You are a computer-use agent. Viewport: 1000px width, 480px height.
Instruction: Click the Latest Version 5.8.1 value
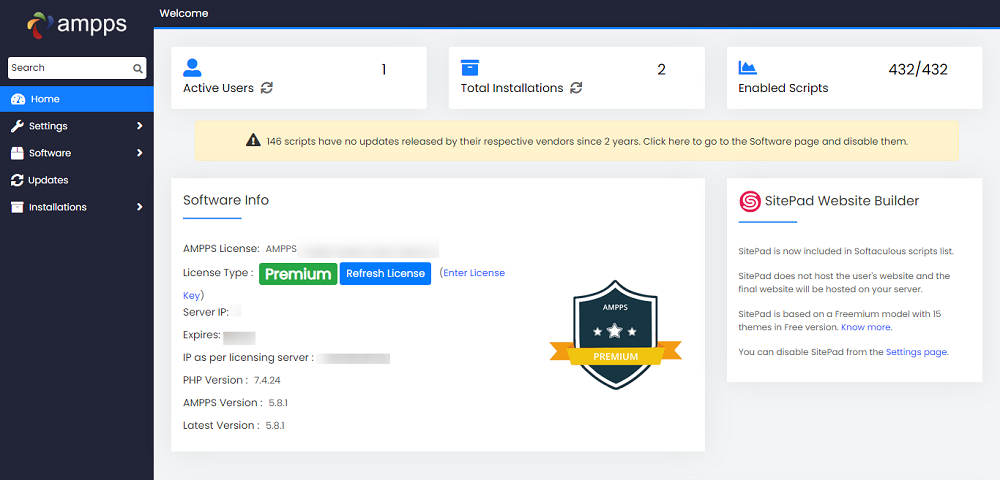tap(275, 426)
